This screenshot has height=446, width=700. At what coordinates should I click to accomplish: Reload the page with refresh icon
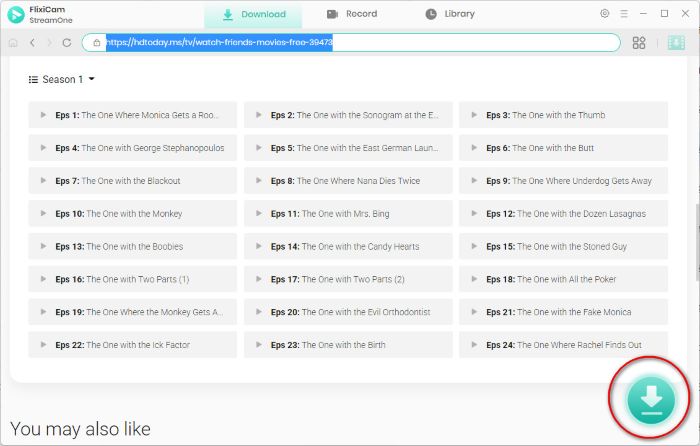(x=67, y=43)
